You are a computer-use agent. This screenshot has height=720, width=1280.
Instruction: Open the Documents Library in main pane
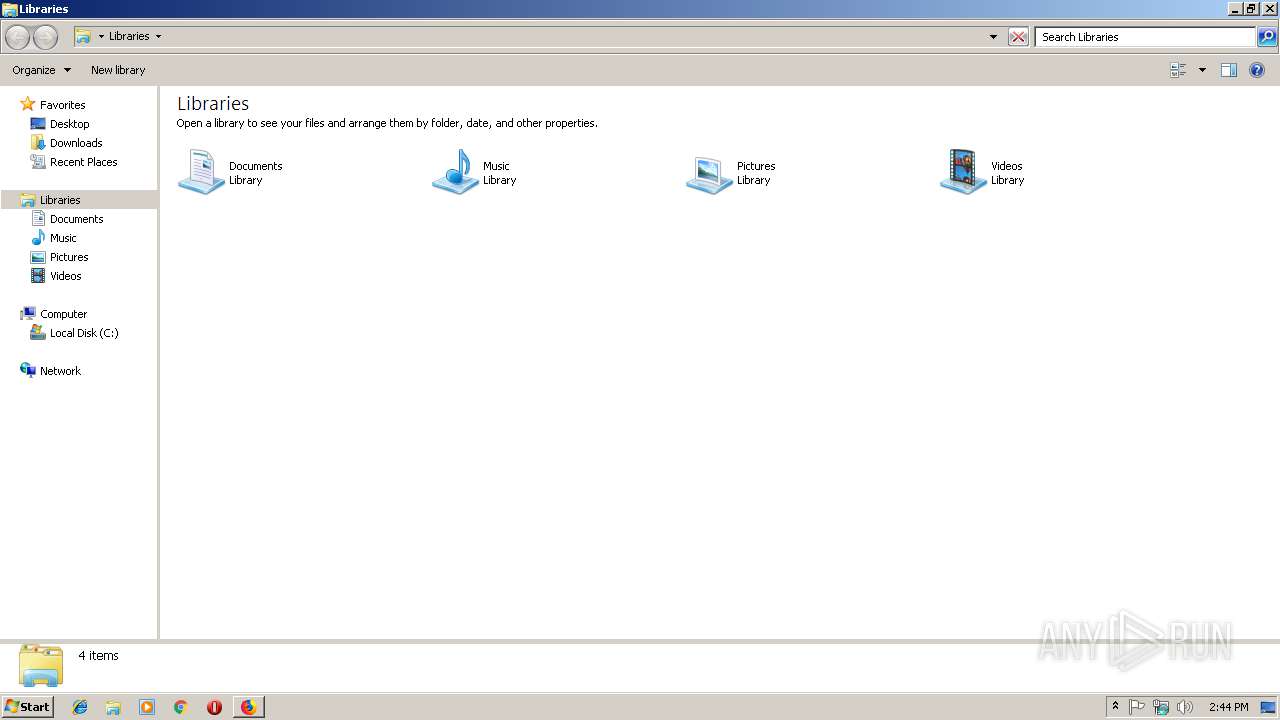click(231, 172)
